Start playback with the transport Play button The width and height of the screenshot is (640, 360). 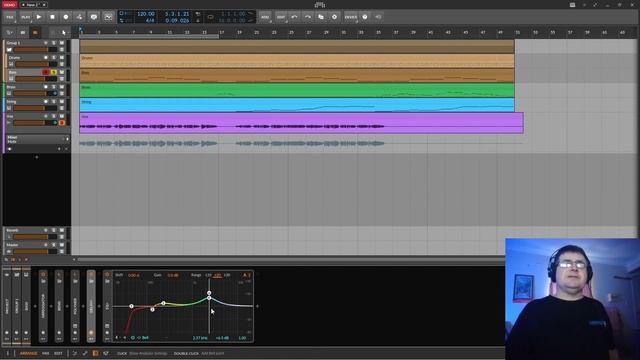tap(39, 17)
